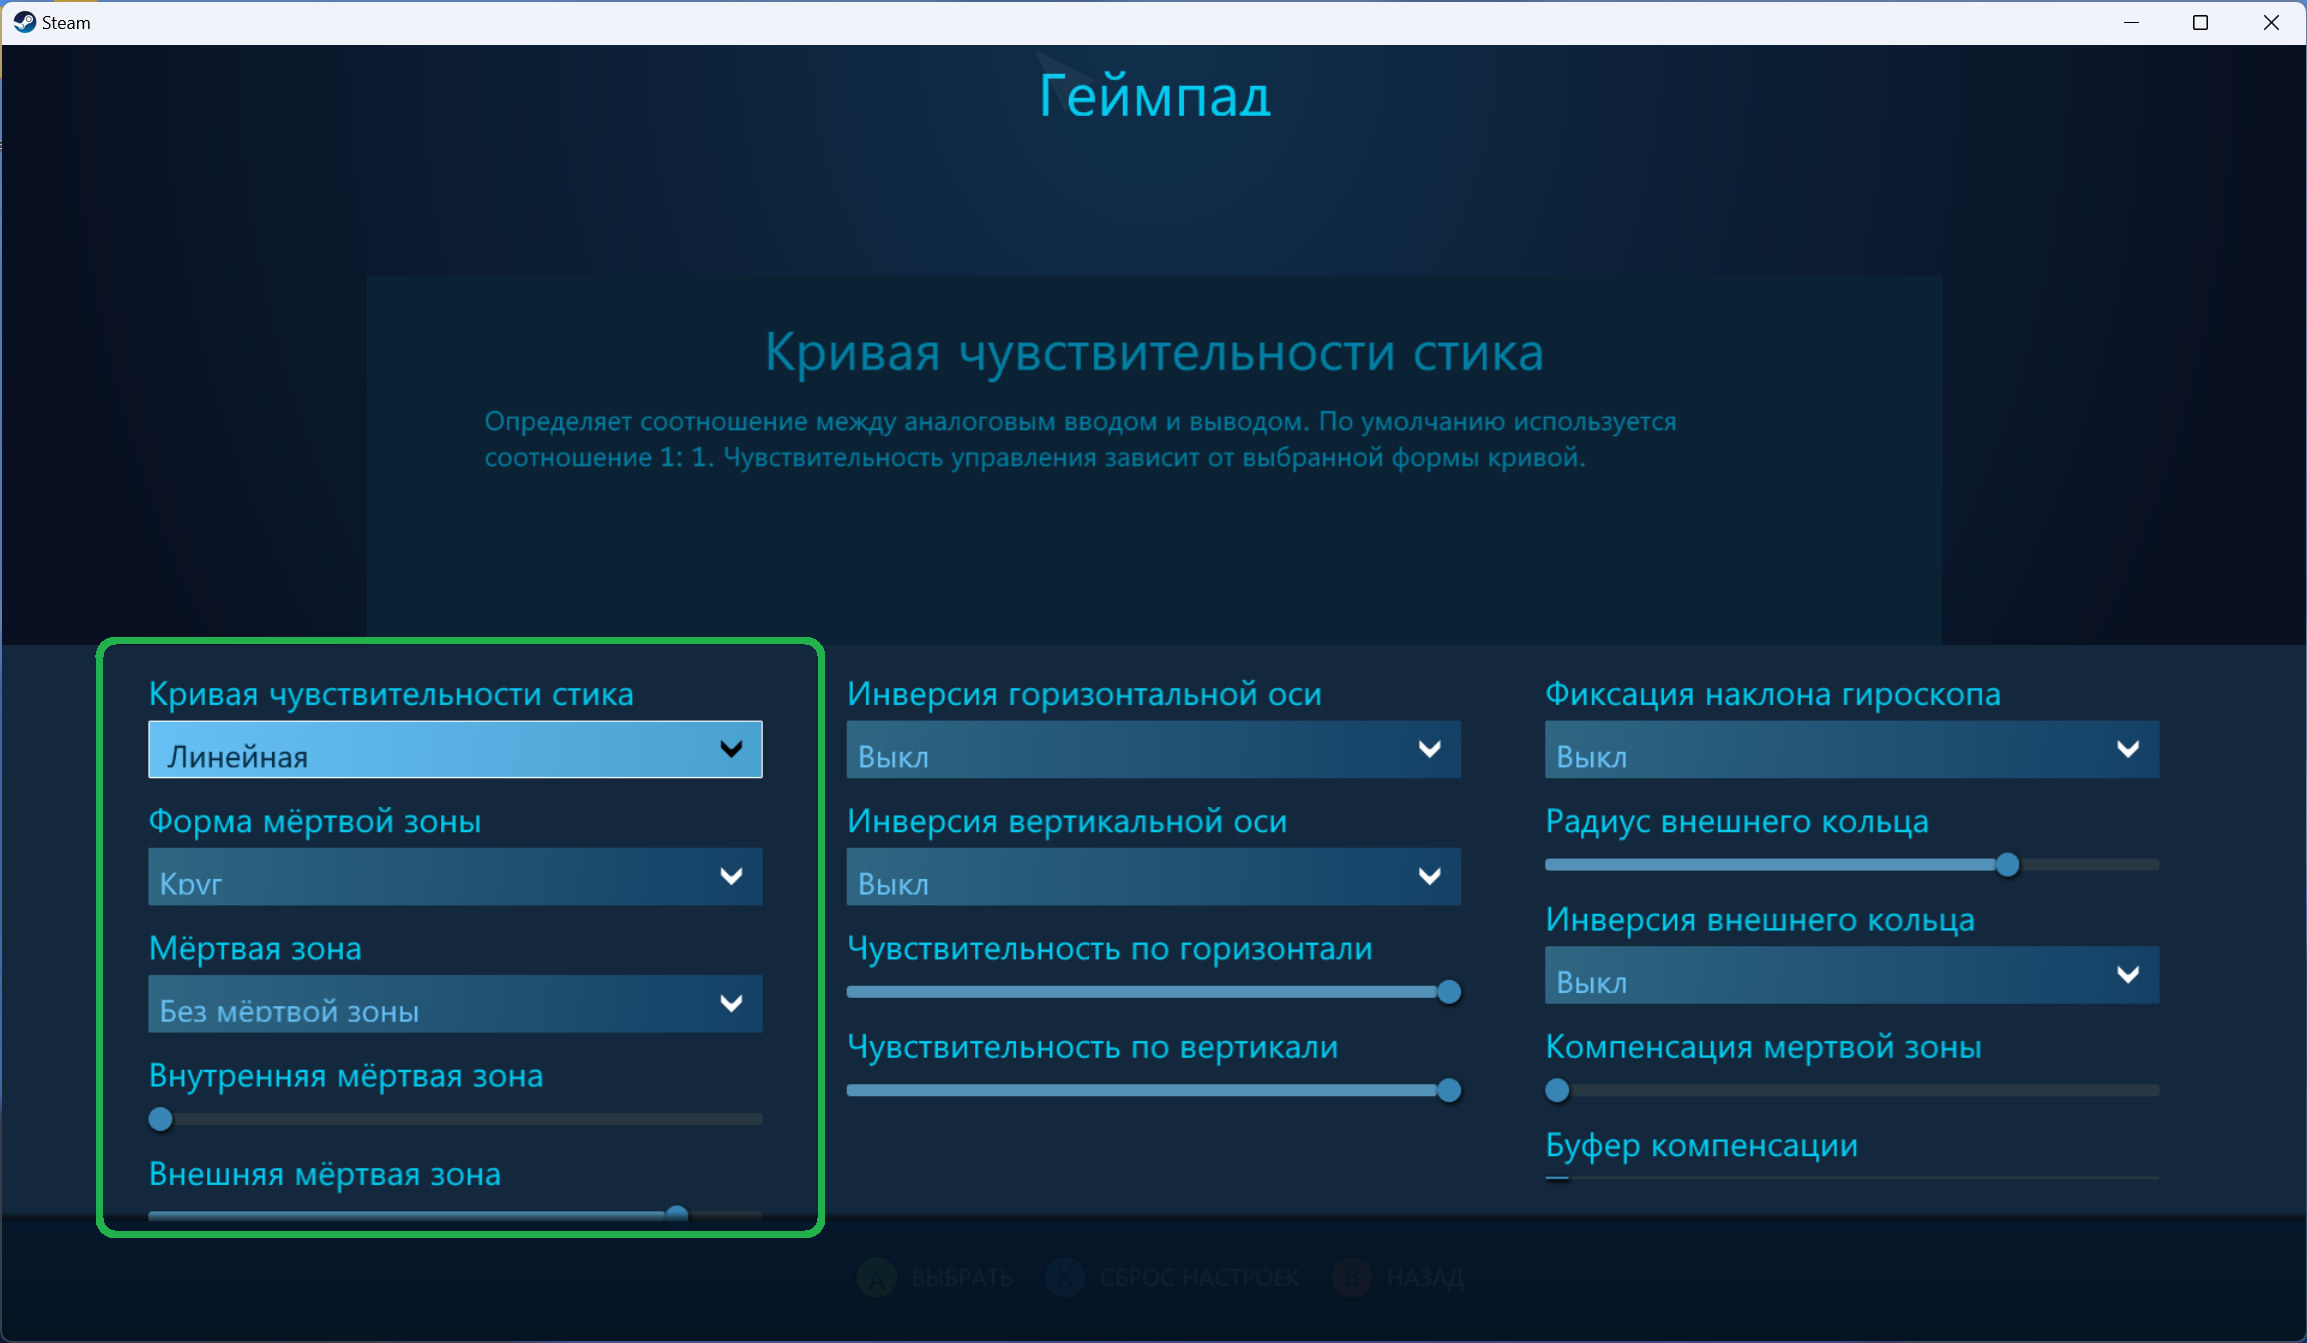Click the X button icon for СБРОС НАСТРОЕК
The width and height of the screenshot is (2307, 1343).
tap(1065, 1277)
